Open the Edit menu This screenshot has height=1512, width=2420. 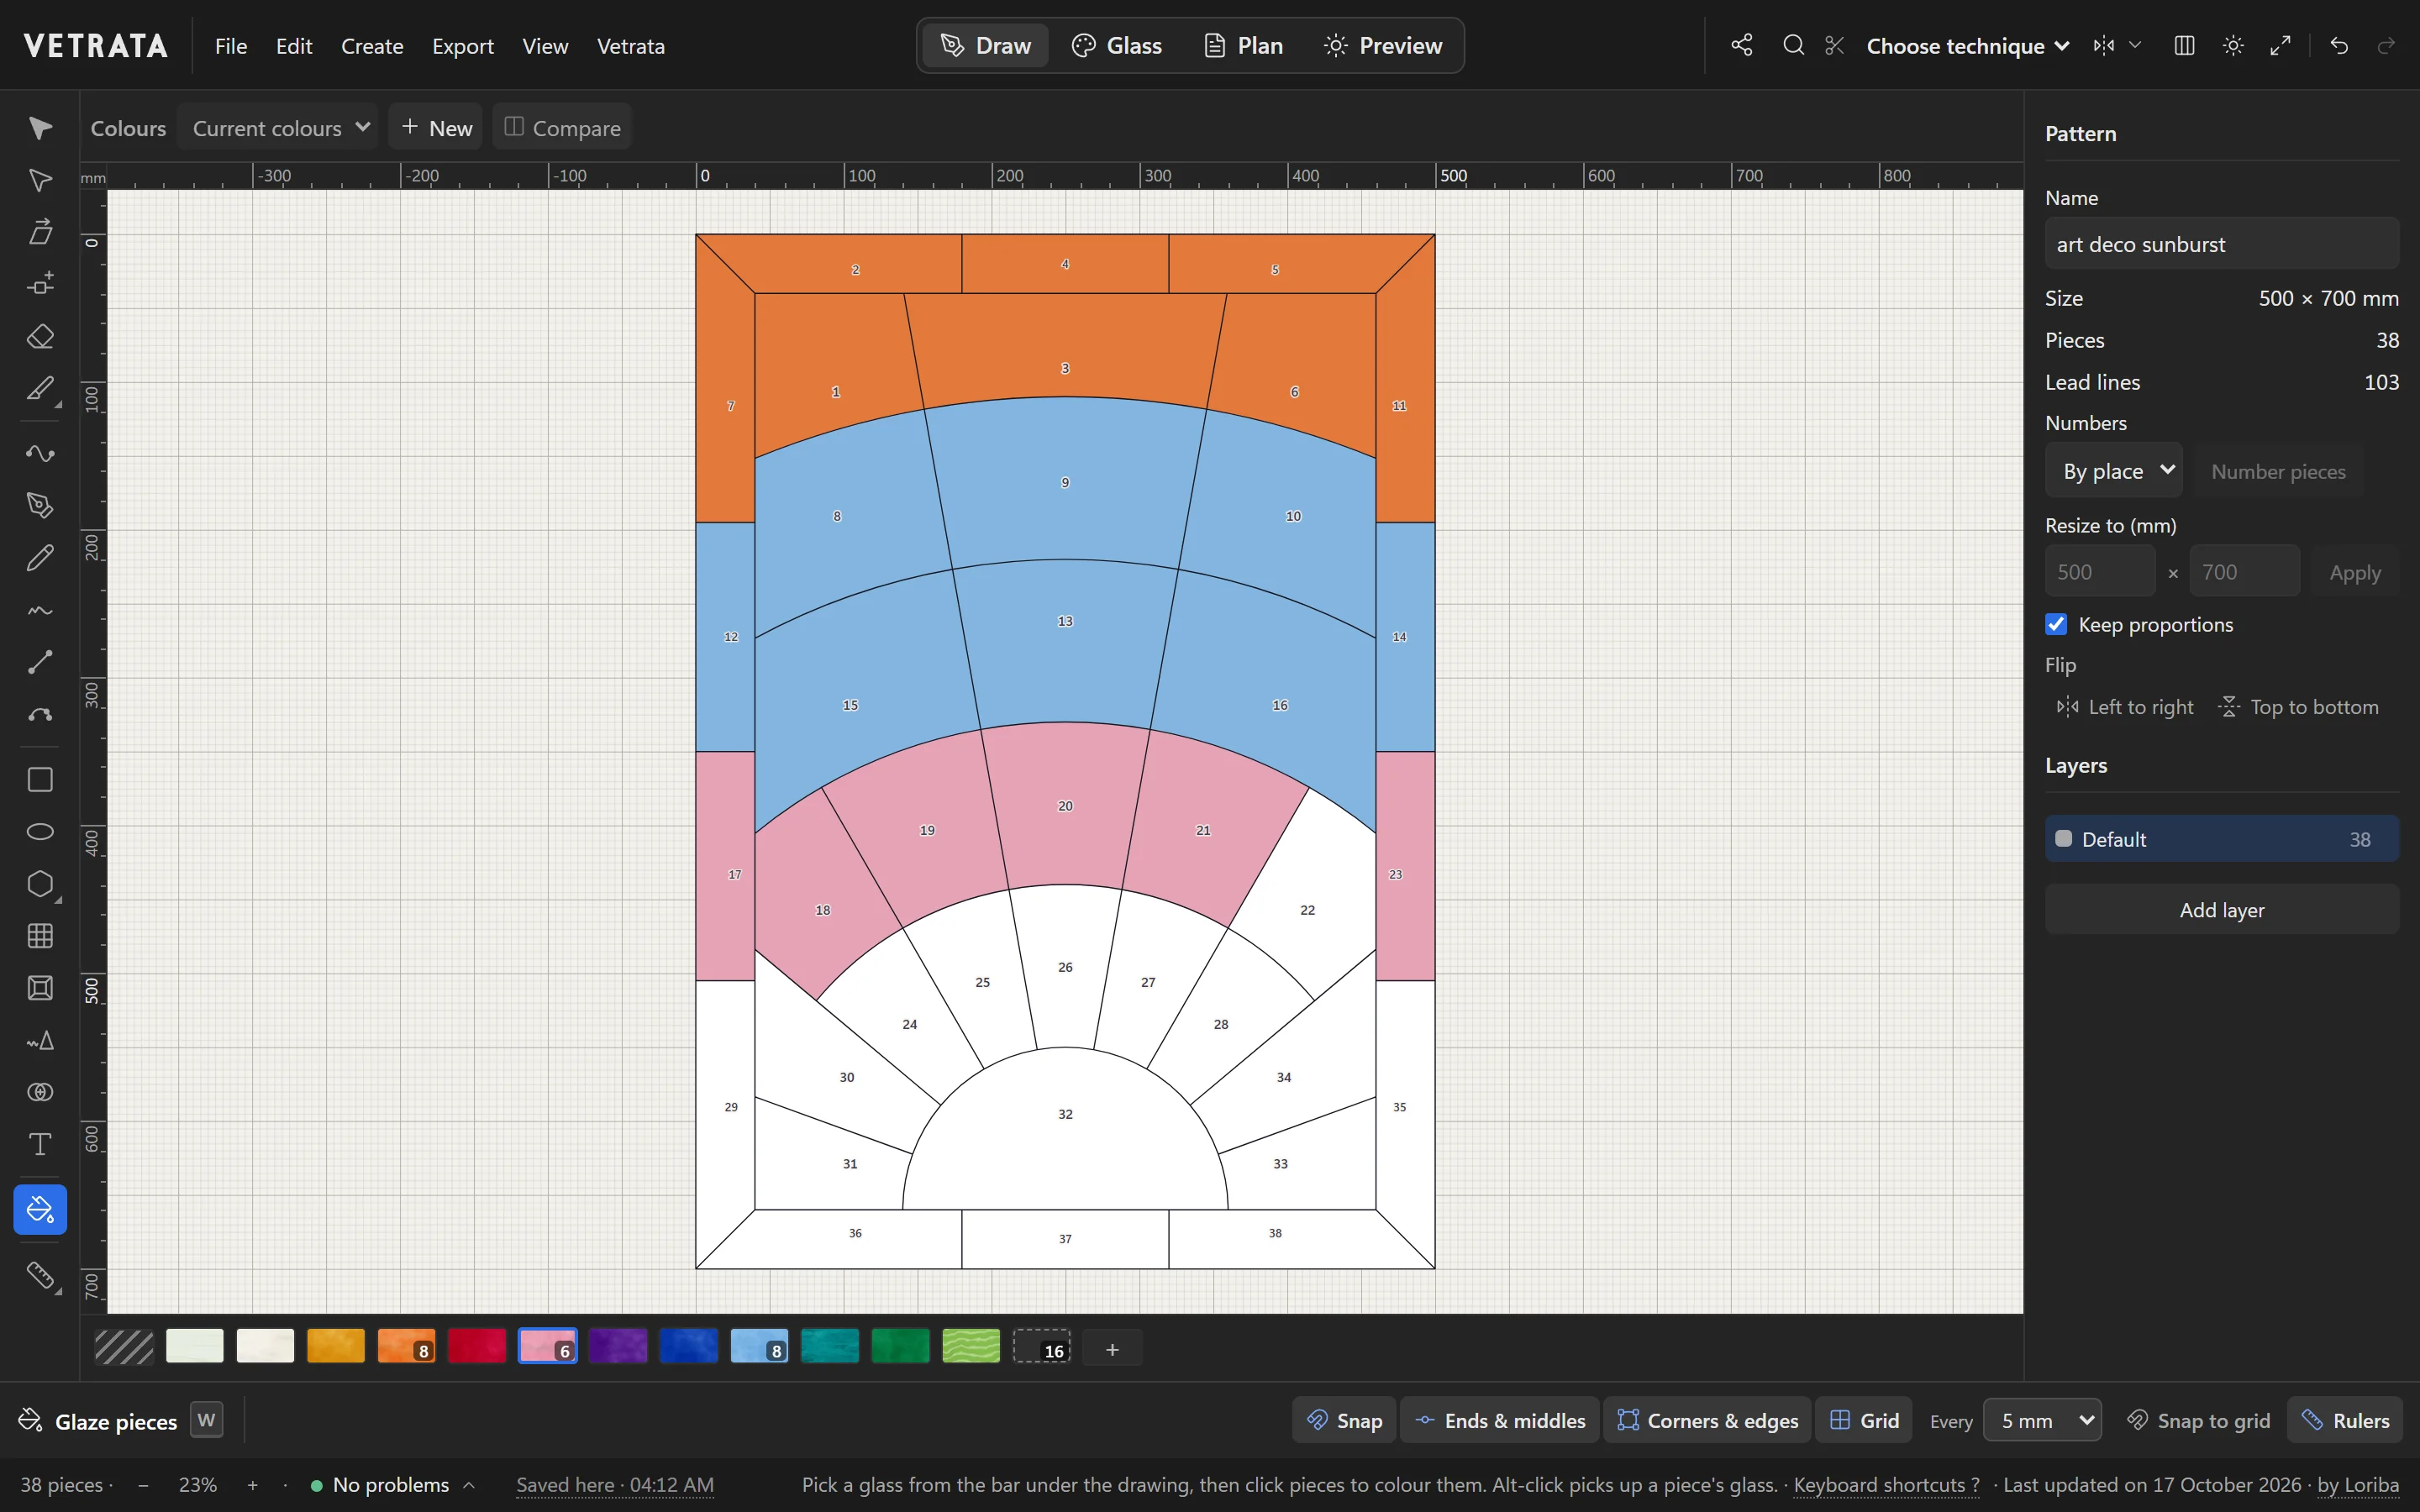tap(294, 46)
